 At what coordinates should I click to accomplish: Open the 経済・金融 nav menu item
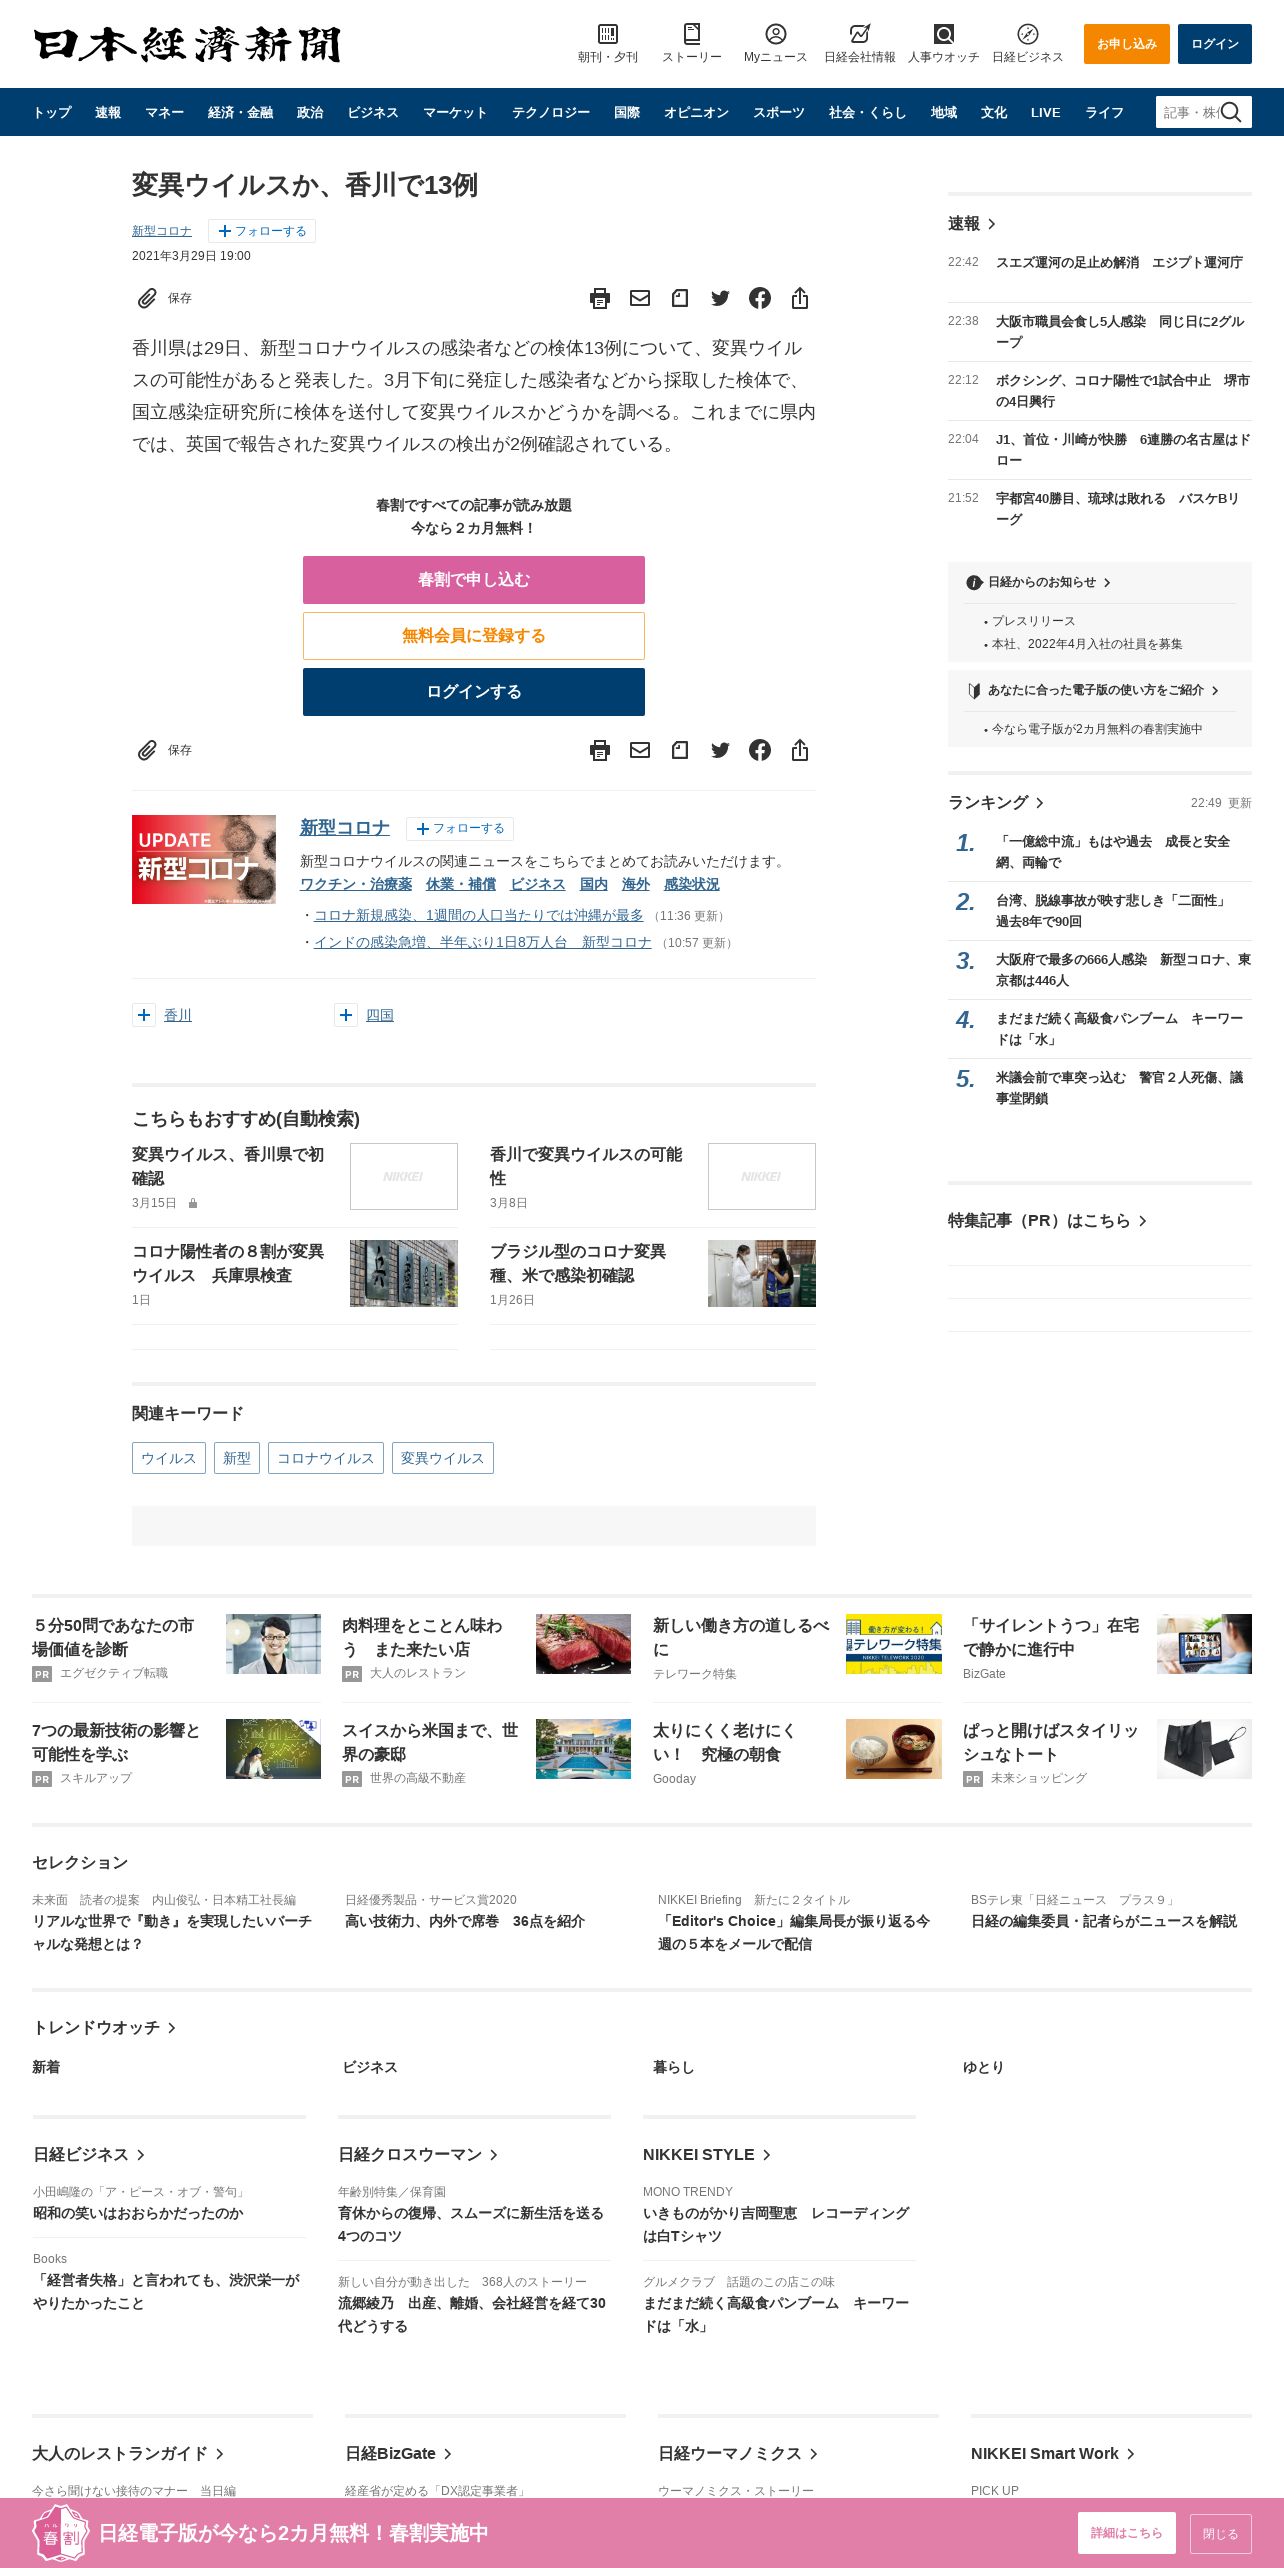click(x=240, y=112)
